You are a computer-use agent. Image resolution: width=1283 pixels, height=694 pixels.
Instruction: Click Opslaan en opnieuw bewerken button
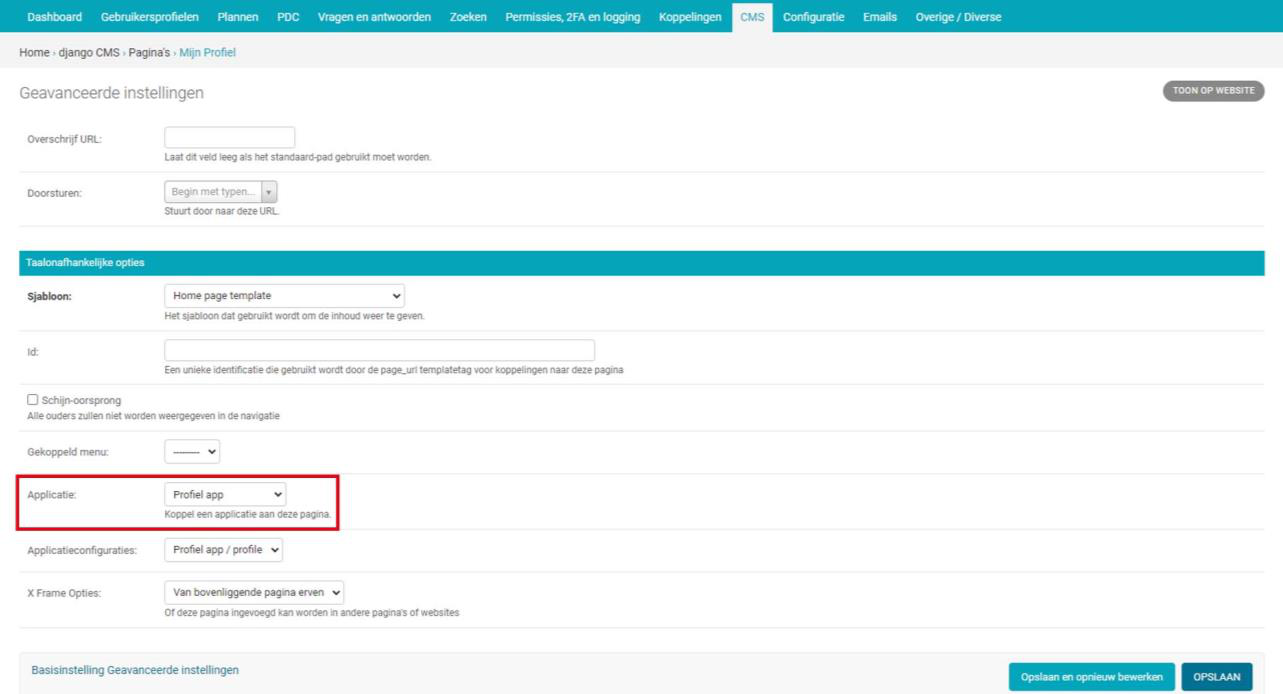(x=1091, y=677)
